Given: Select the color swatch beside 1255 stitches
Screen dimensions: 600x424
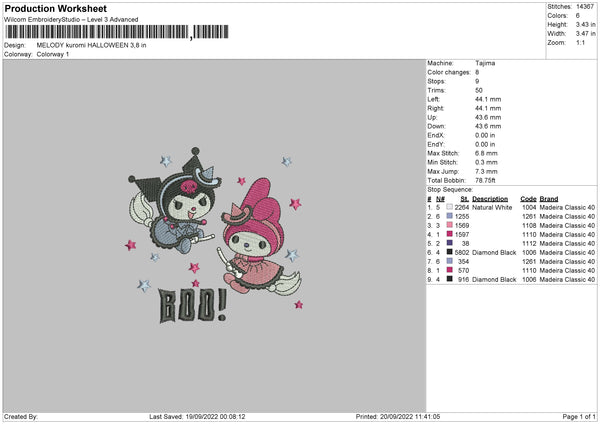Looking at the screenshot, I should click(450, 216).
